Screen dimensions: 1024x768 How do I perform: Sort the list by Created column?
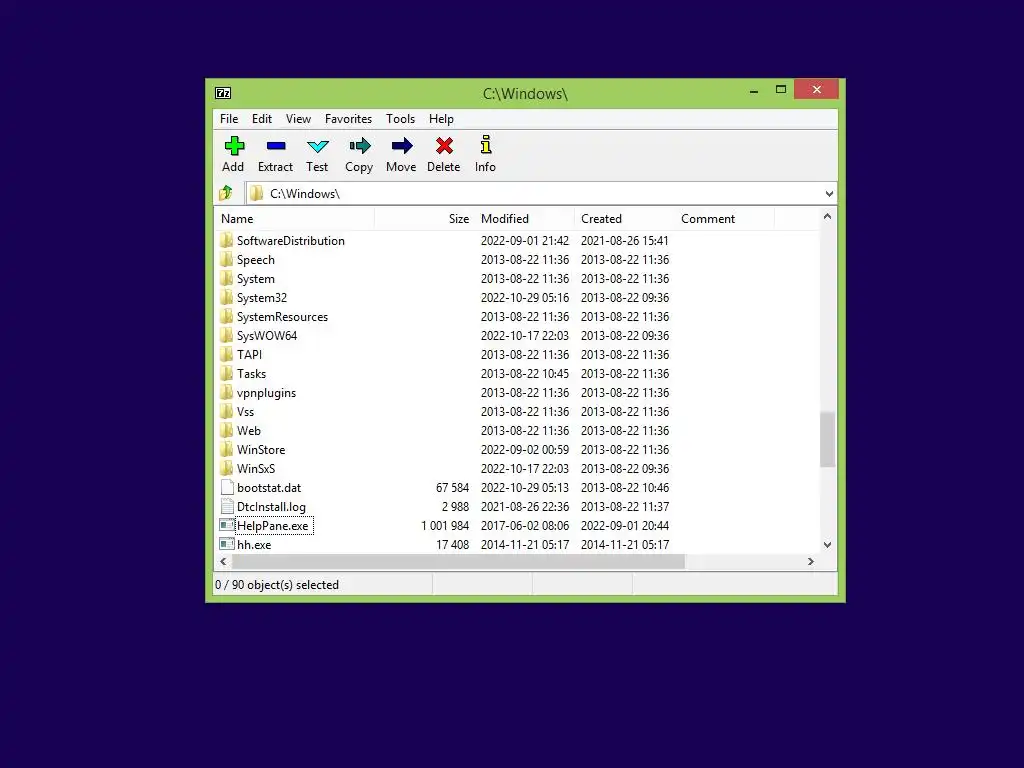pos(624,219)
